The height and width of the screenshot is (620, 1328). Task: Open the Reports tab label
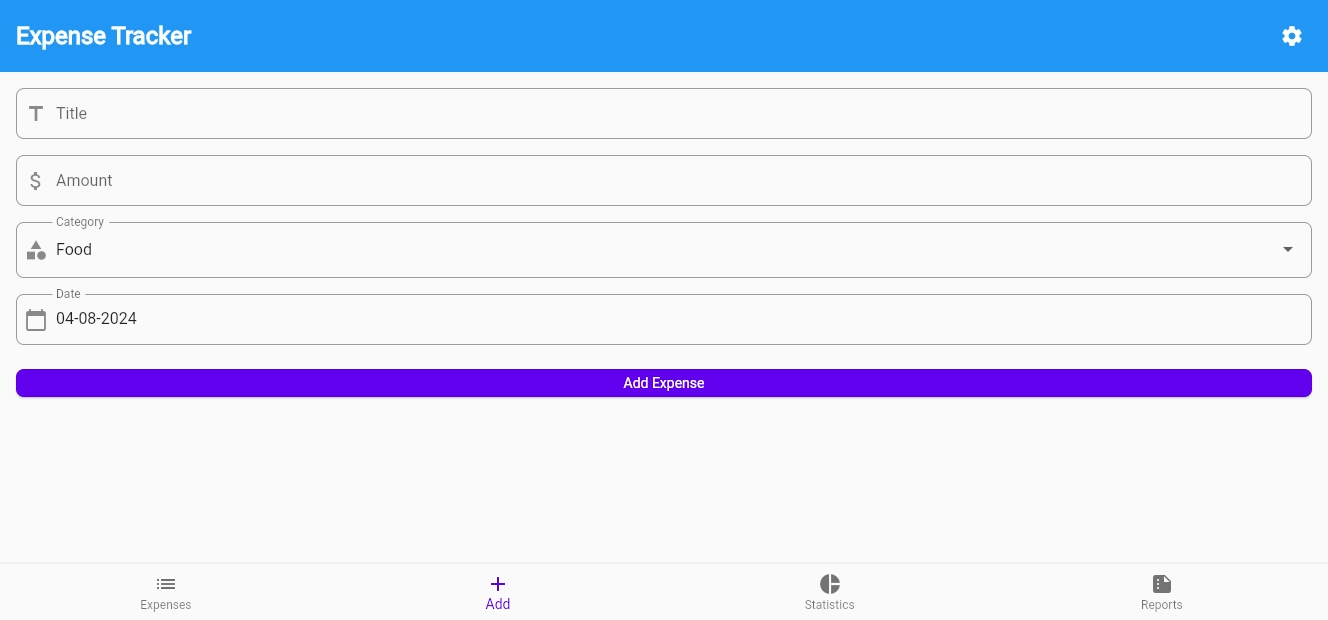(x=1162, y=605)
